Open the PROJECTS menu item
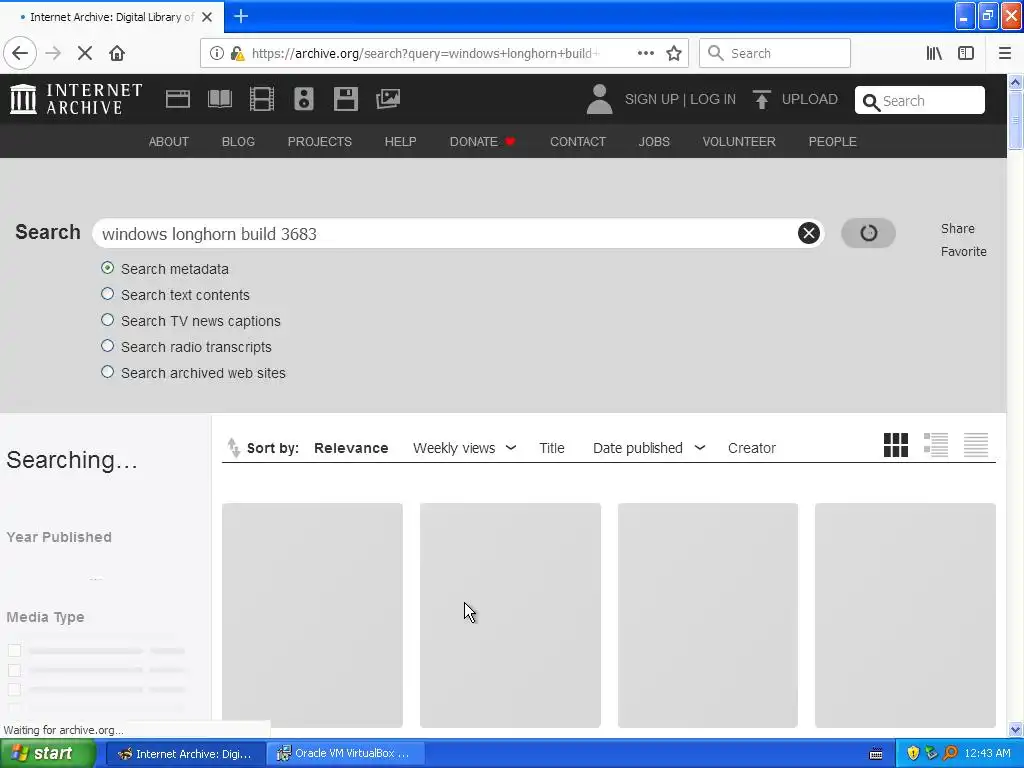 click(x=319, y=141)
